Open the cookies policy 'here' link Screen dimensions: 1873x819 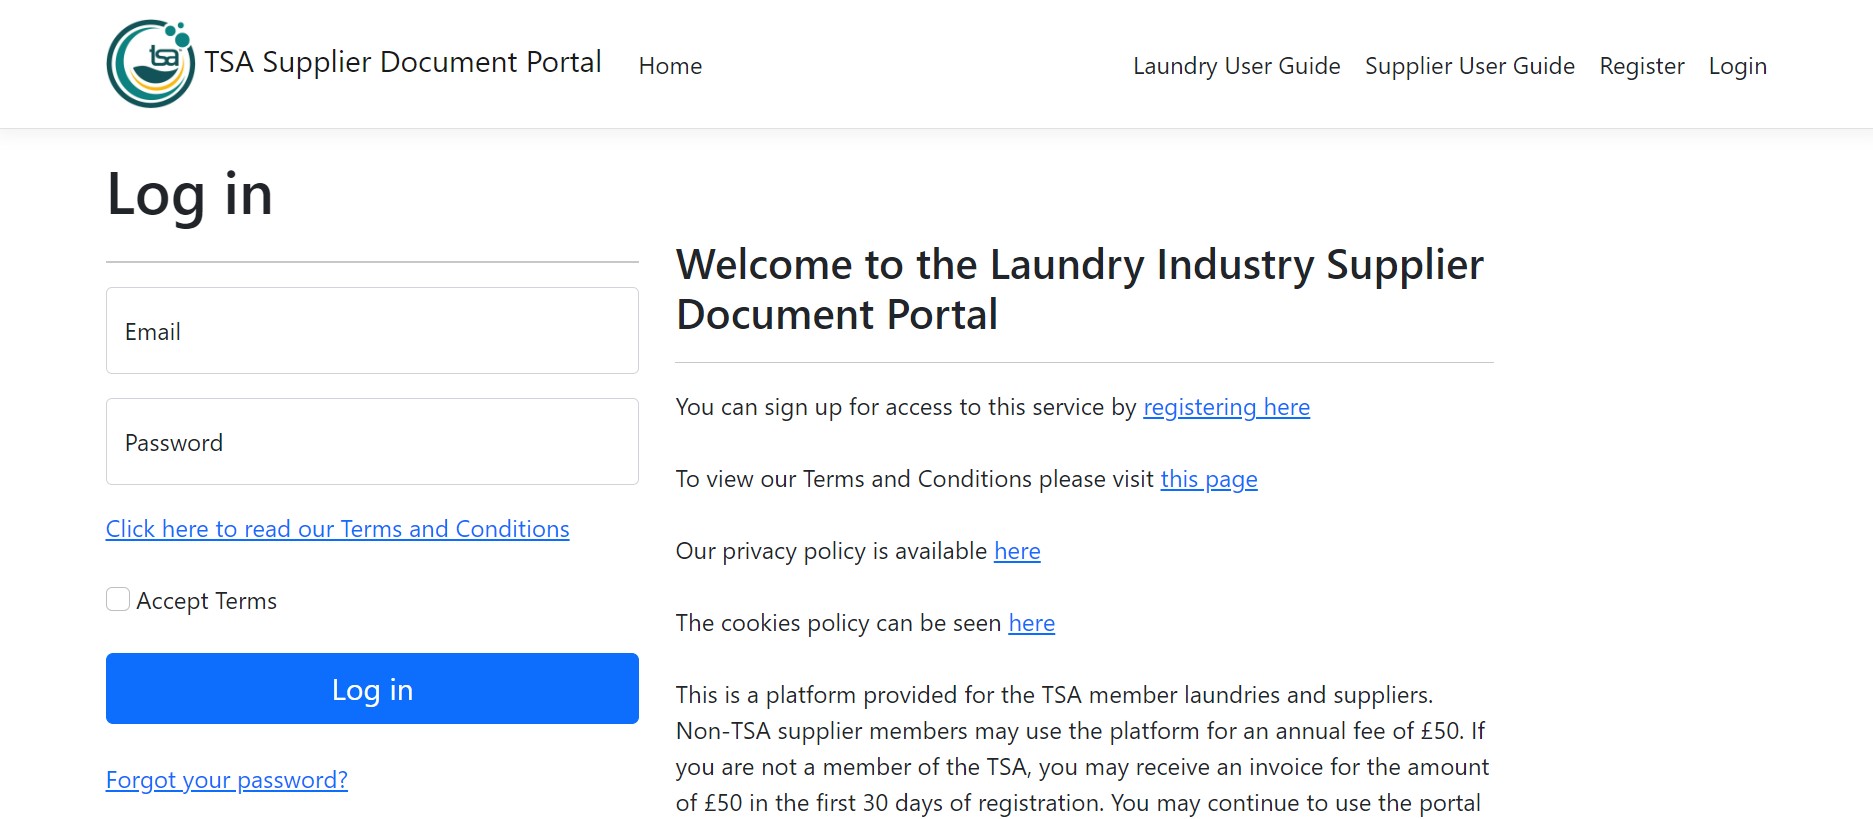click(x=1032, y=623)
